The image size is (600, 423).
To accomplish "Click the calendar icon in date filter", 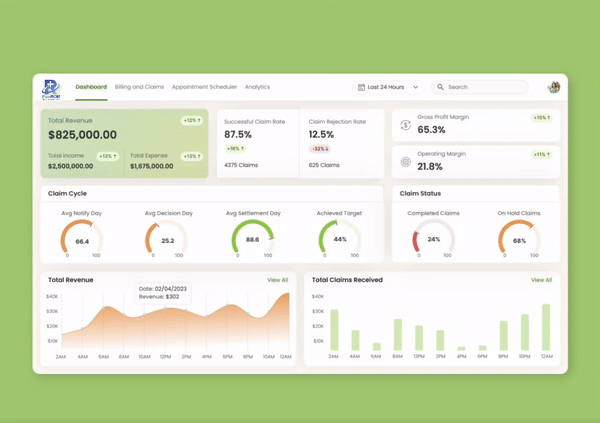I will (x=361, y=87).
